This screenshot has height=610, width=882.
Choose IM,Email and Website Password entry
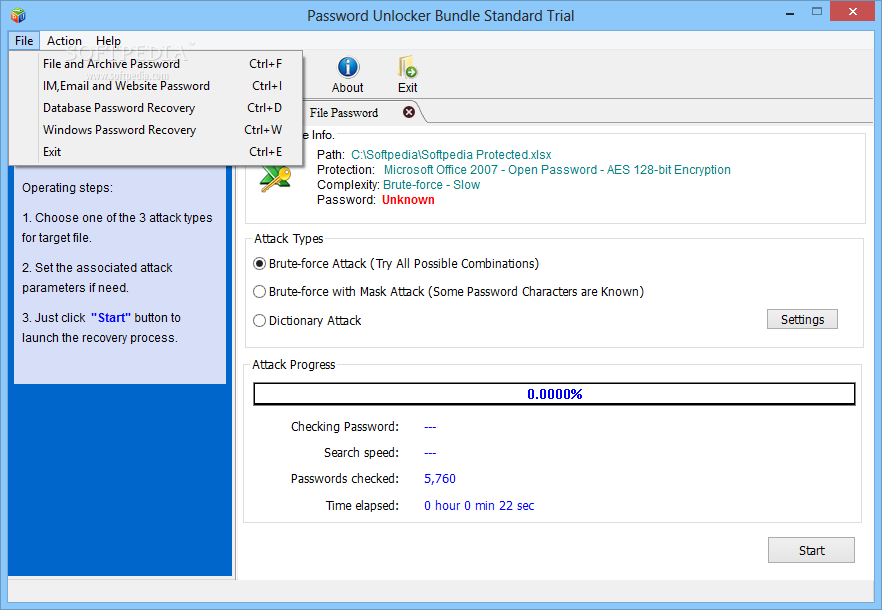tap(156, 86)
